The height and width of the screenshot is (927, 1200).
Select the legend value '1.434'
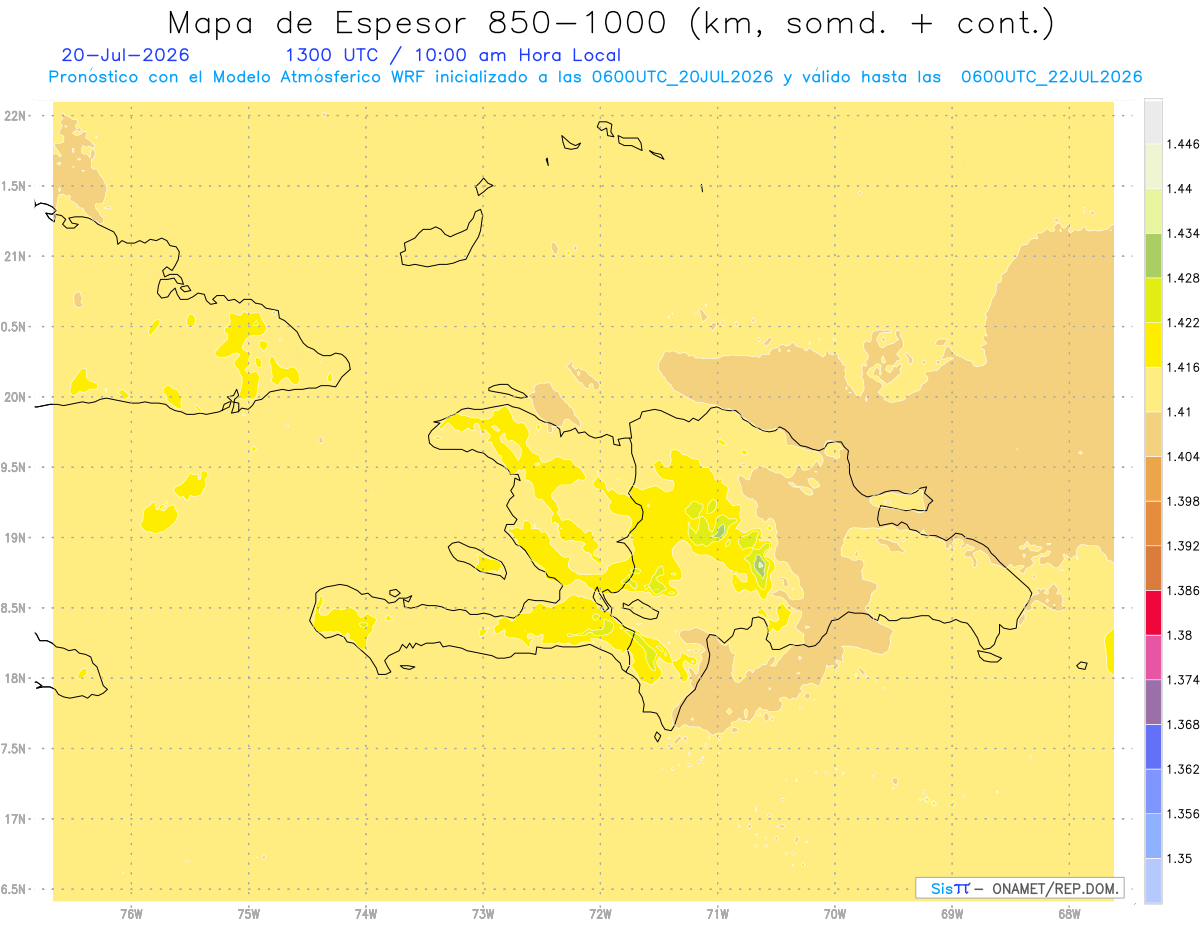pos(1182,234)
